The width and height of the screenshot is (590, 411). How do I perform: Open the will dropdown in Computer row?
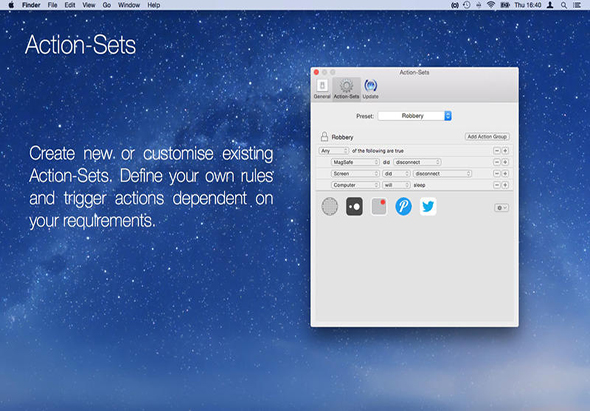(396, 185)
